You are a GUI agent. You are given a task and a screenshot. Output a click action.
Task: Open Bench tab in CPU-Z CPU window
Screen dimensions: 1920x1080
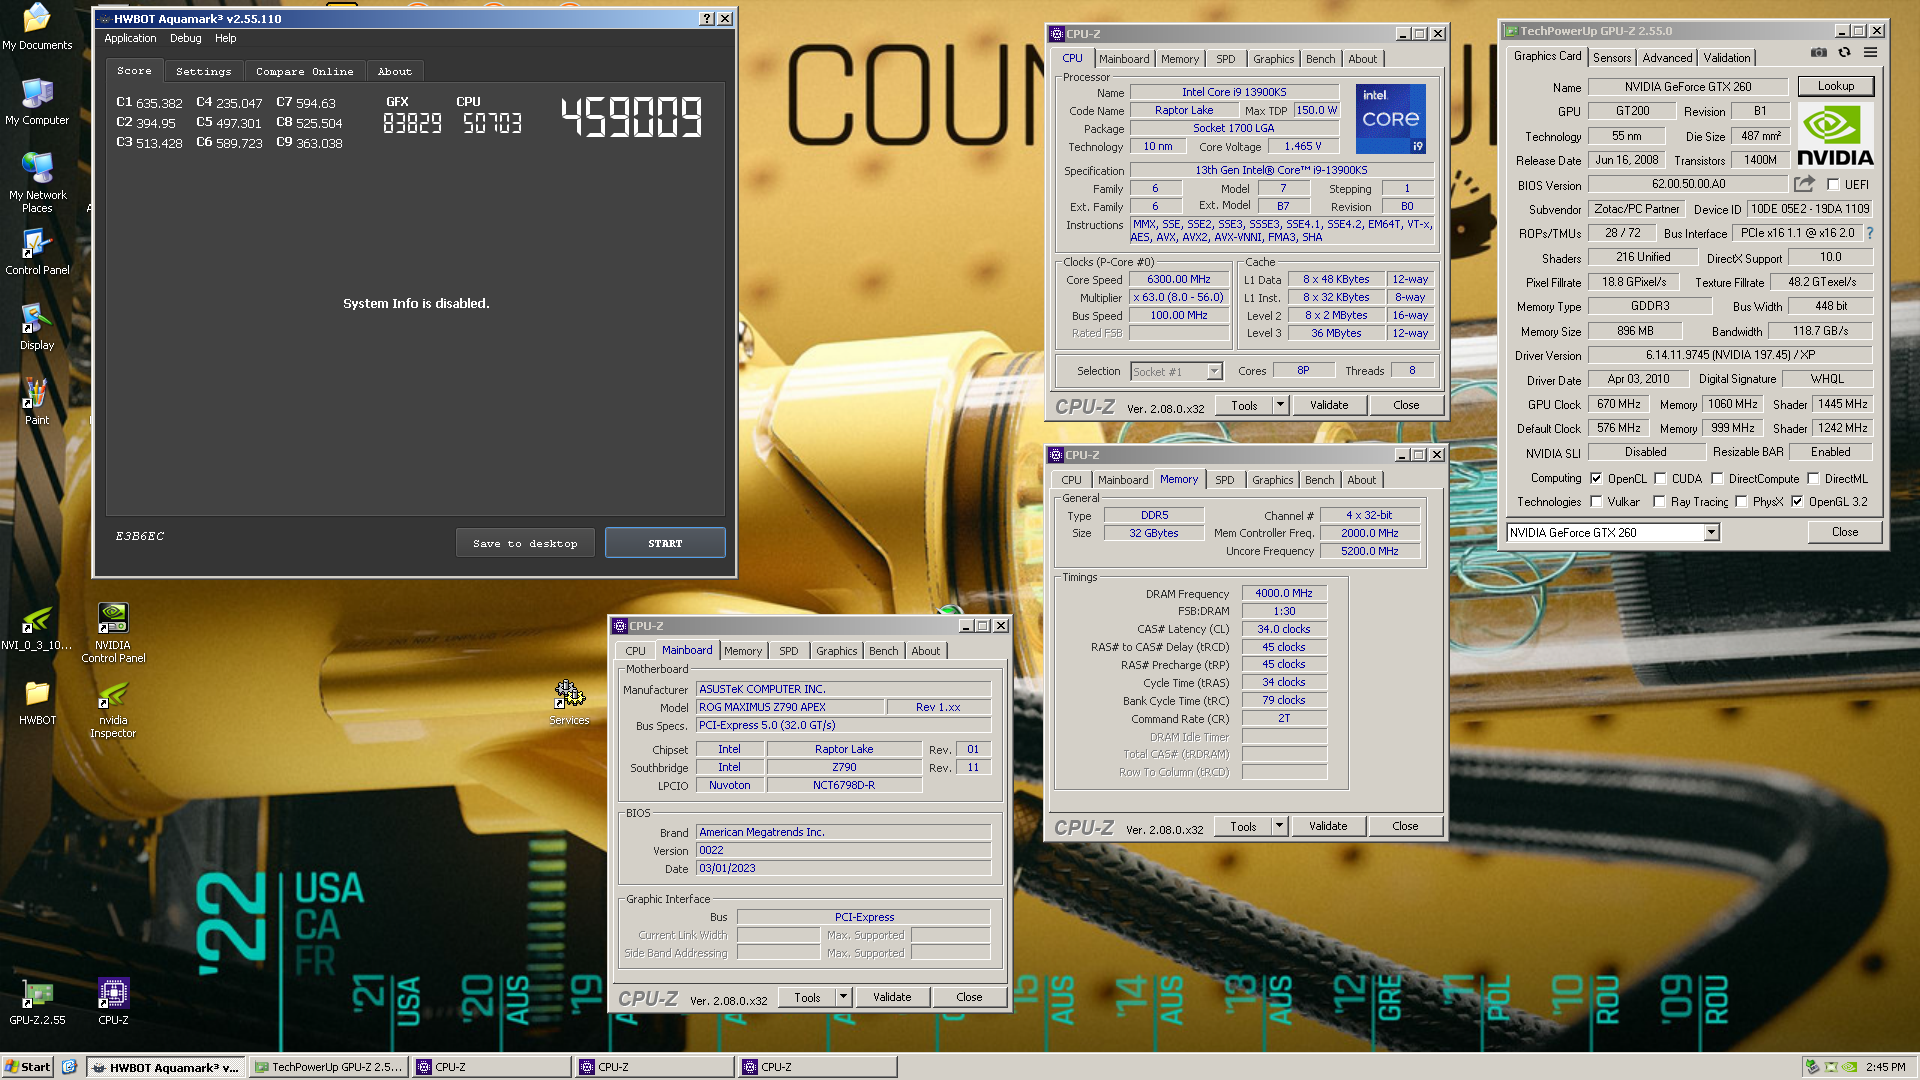coord(1320,59)
